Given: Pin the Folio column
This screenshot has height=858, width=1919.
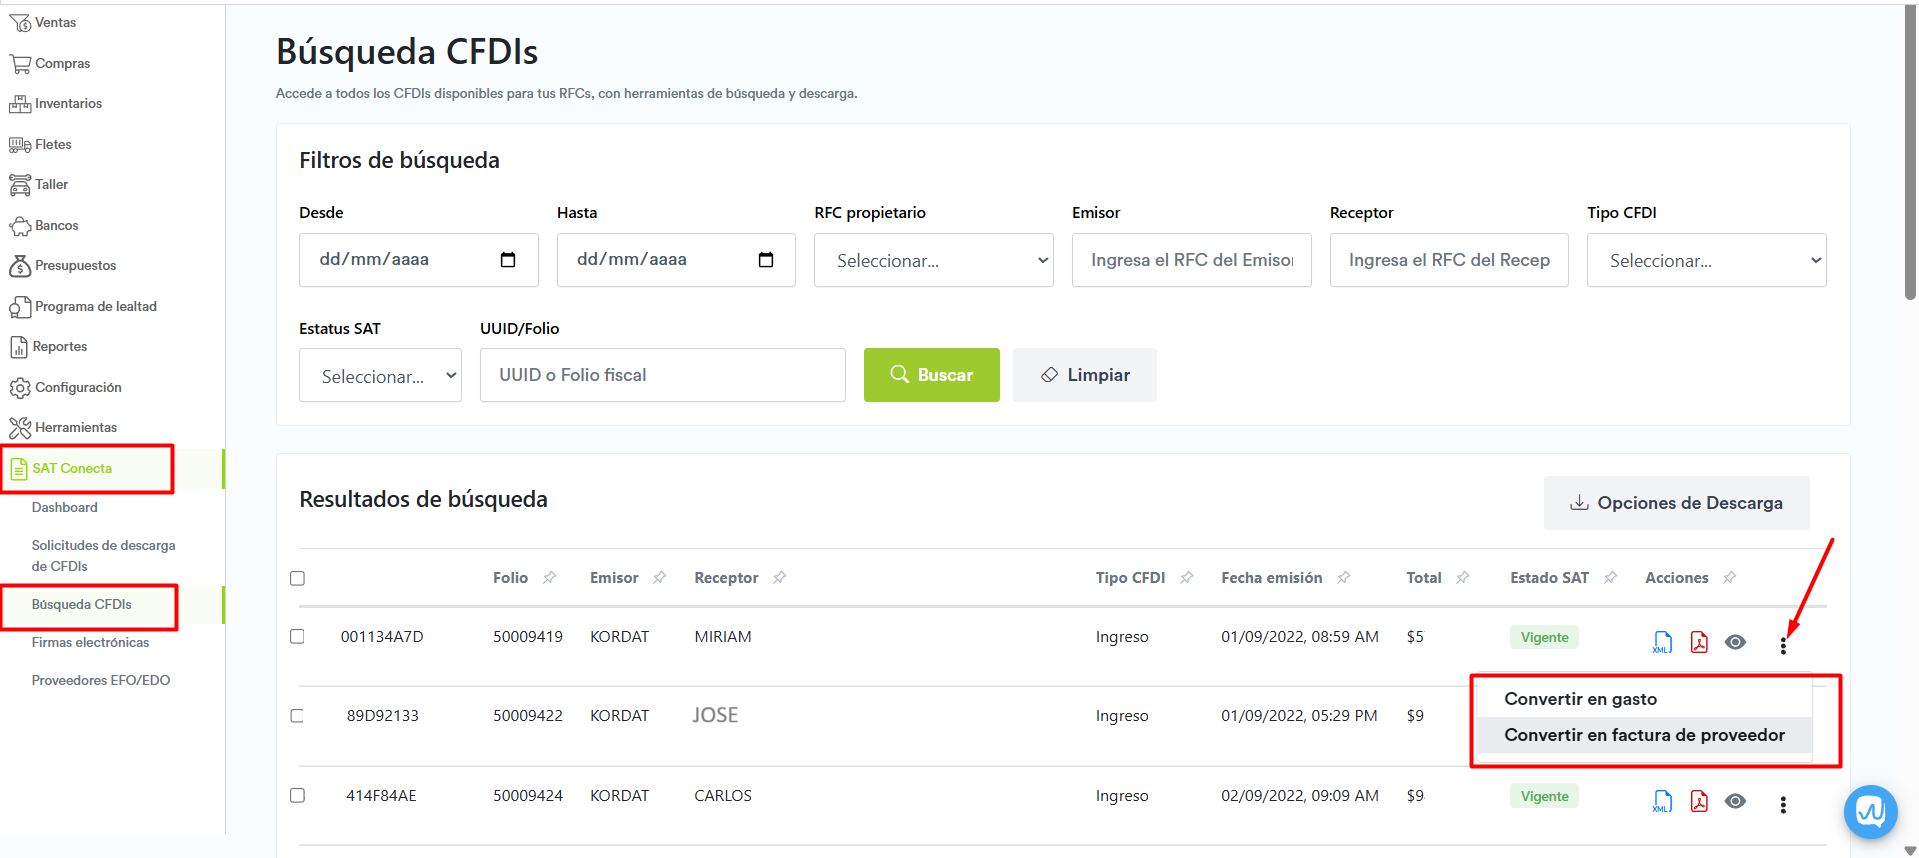Looking at the screenshot, I should point(549,578).
